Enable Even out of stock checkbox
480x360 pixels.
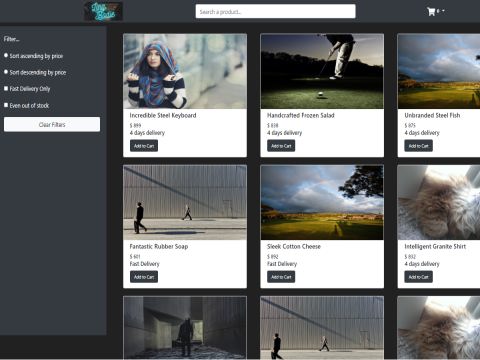[x=6, y=105]
